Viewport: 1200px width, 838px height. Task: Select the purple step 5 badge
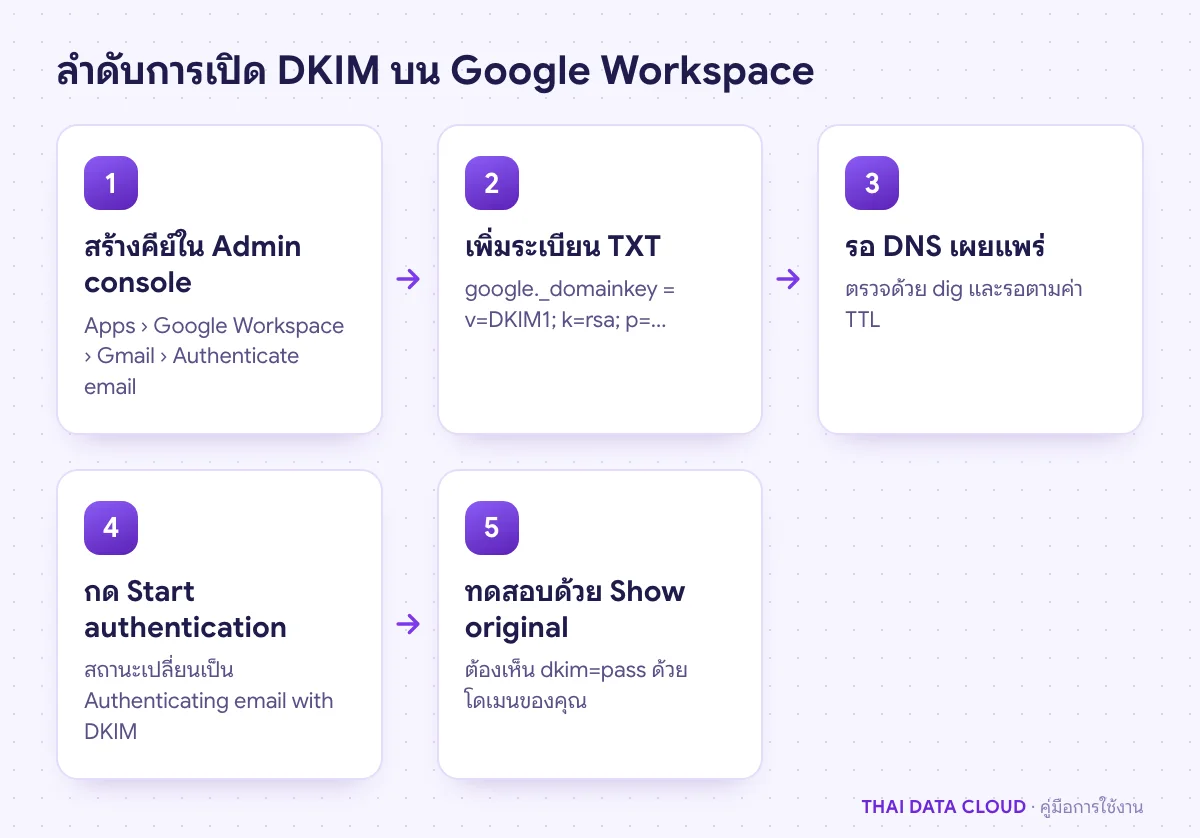coord(492,528)
